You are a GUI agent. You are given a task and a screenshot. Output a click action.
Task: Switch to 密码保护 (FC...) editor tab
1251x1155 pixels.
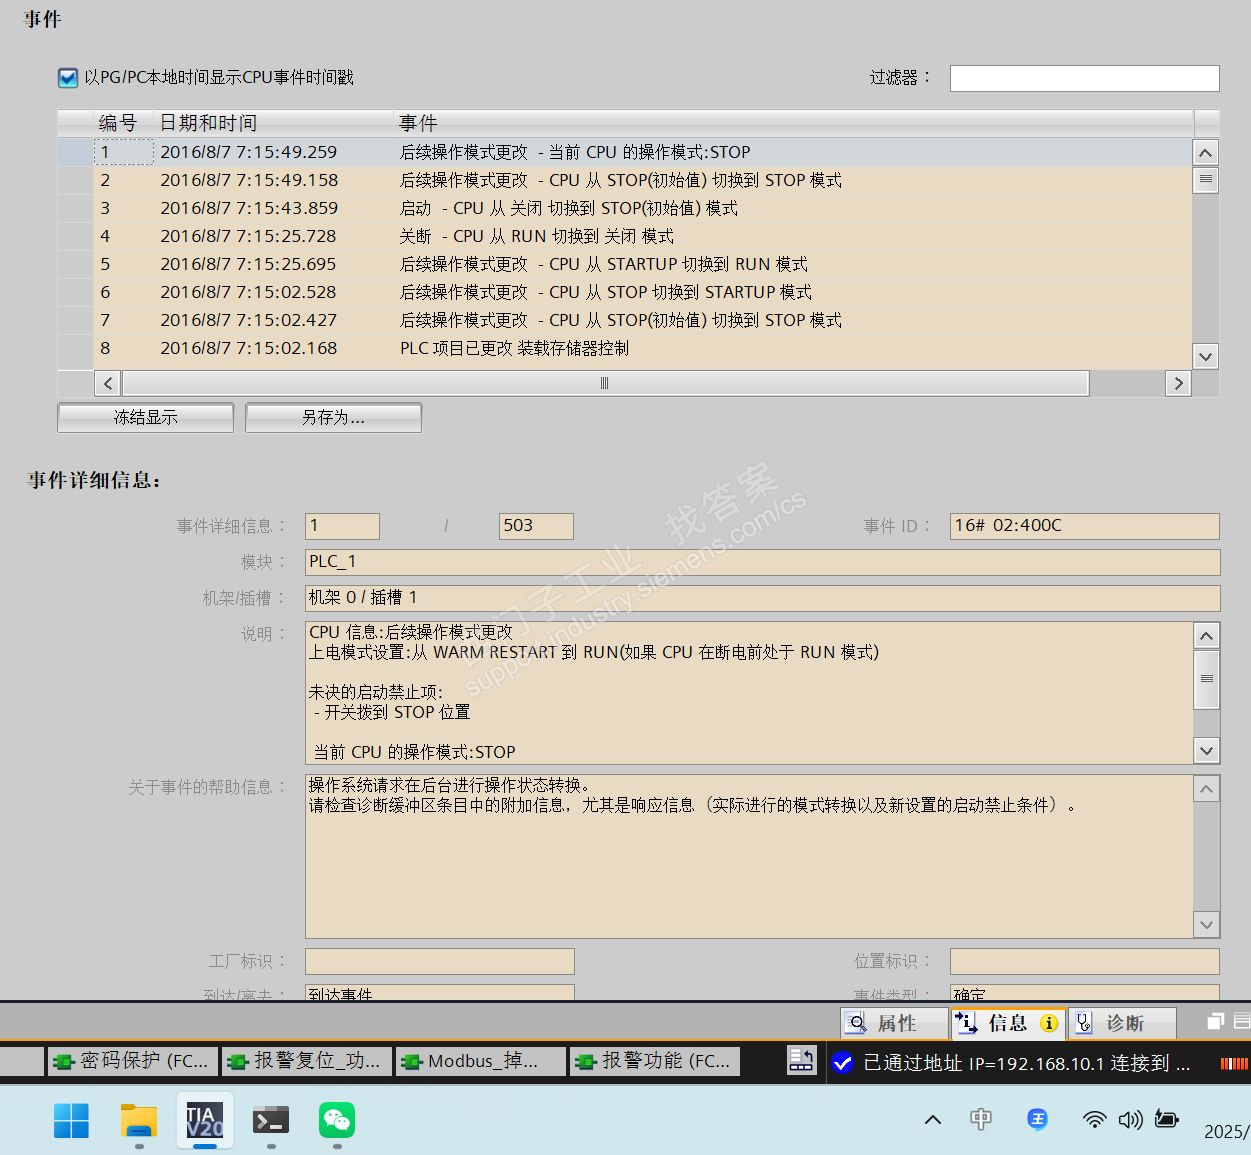132,1061
